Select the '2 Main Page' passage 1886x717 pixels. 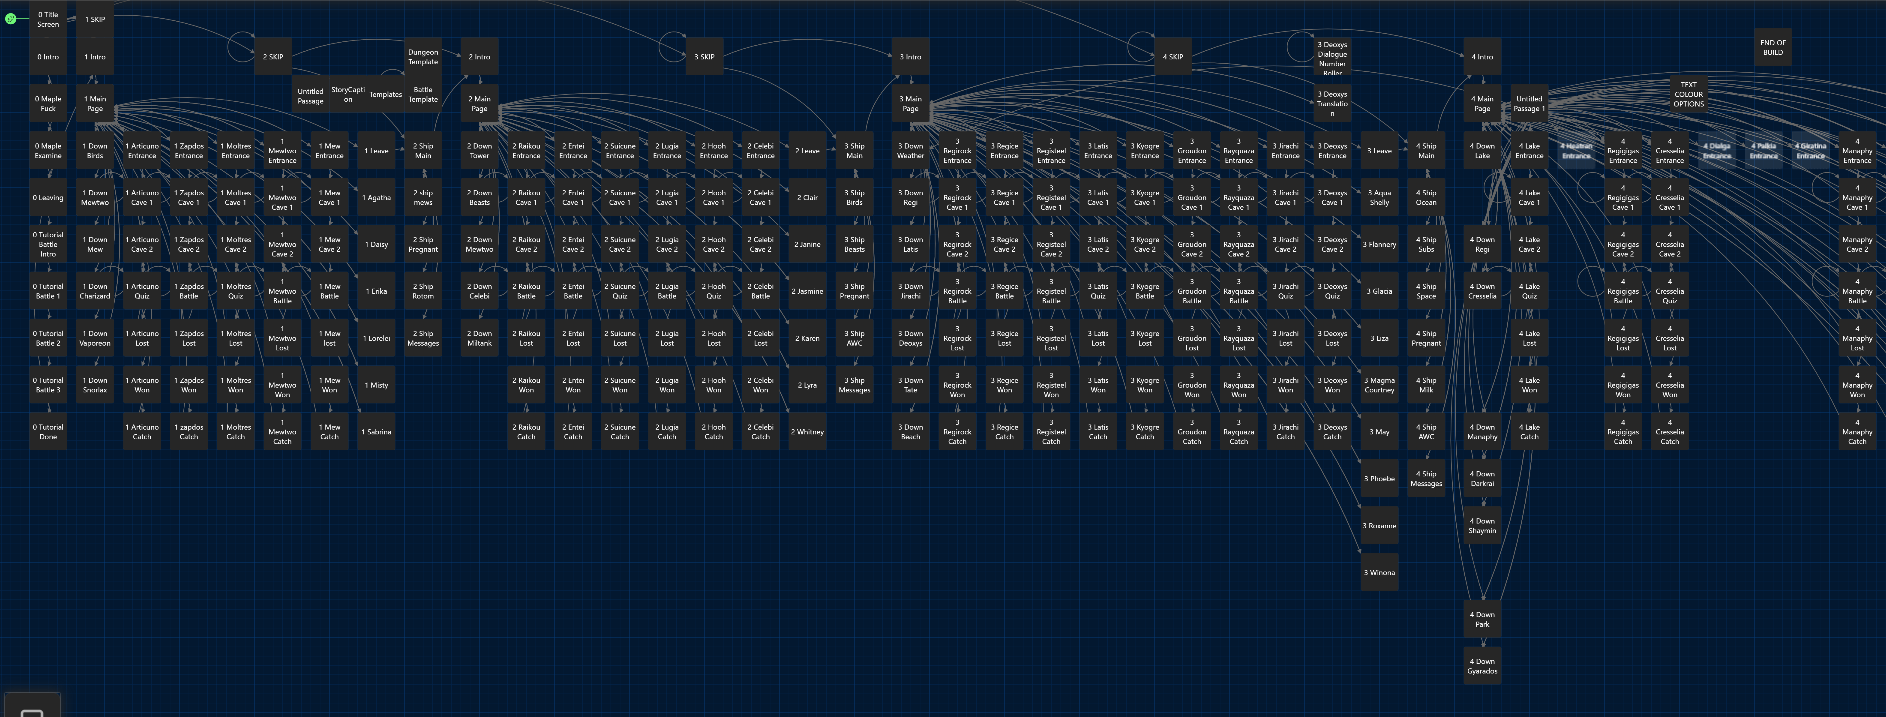pyautogui.click(x=480, y=104)
